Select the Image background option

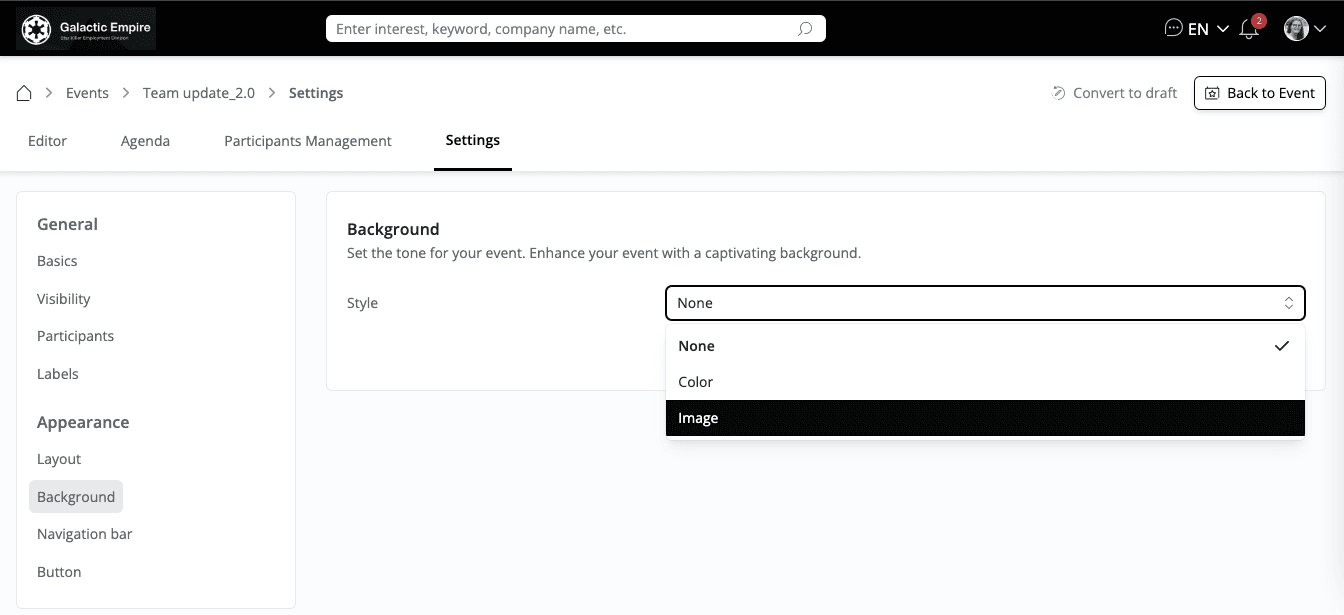point(985,418)
